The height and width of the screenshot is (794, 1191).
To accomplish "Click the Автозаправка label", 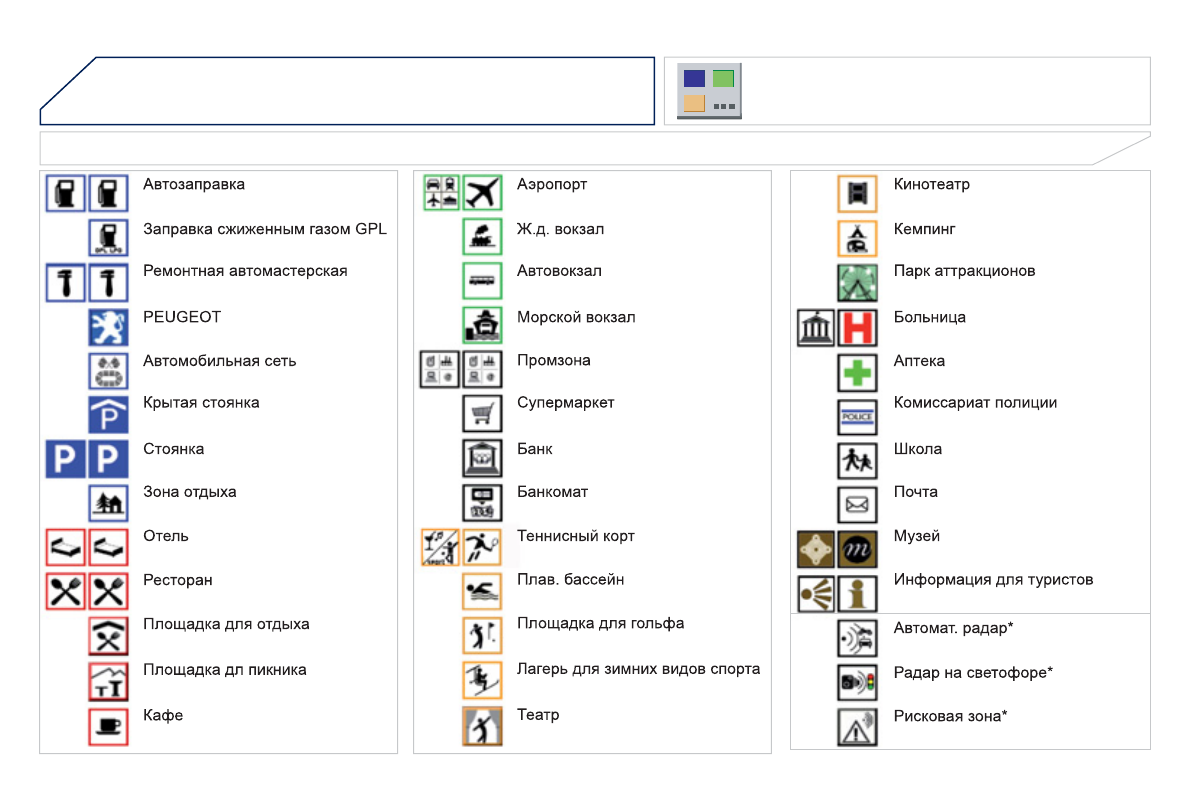I will [x=194, y=185].
